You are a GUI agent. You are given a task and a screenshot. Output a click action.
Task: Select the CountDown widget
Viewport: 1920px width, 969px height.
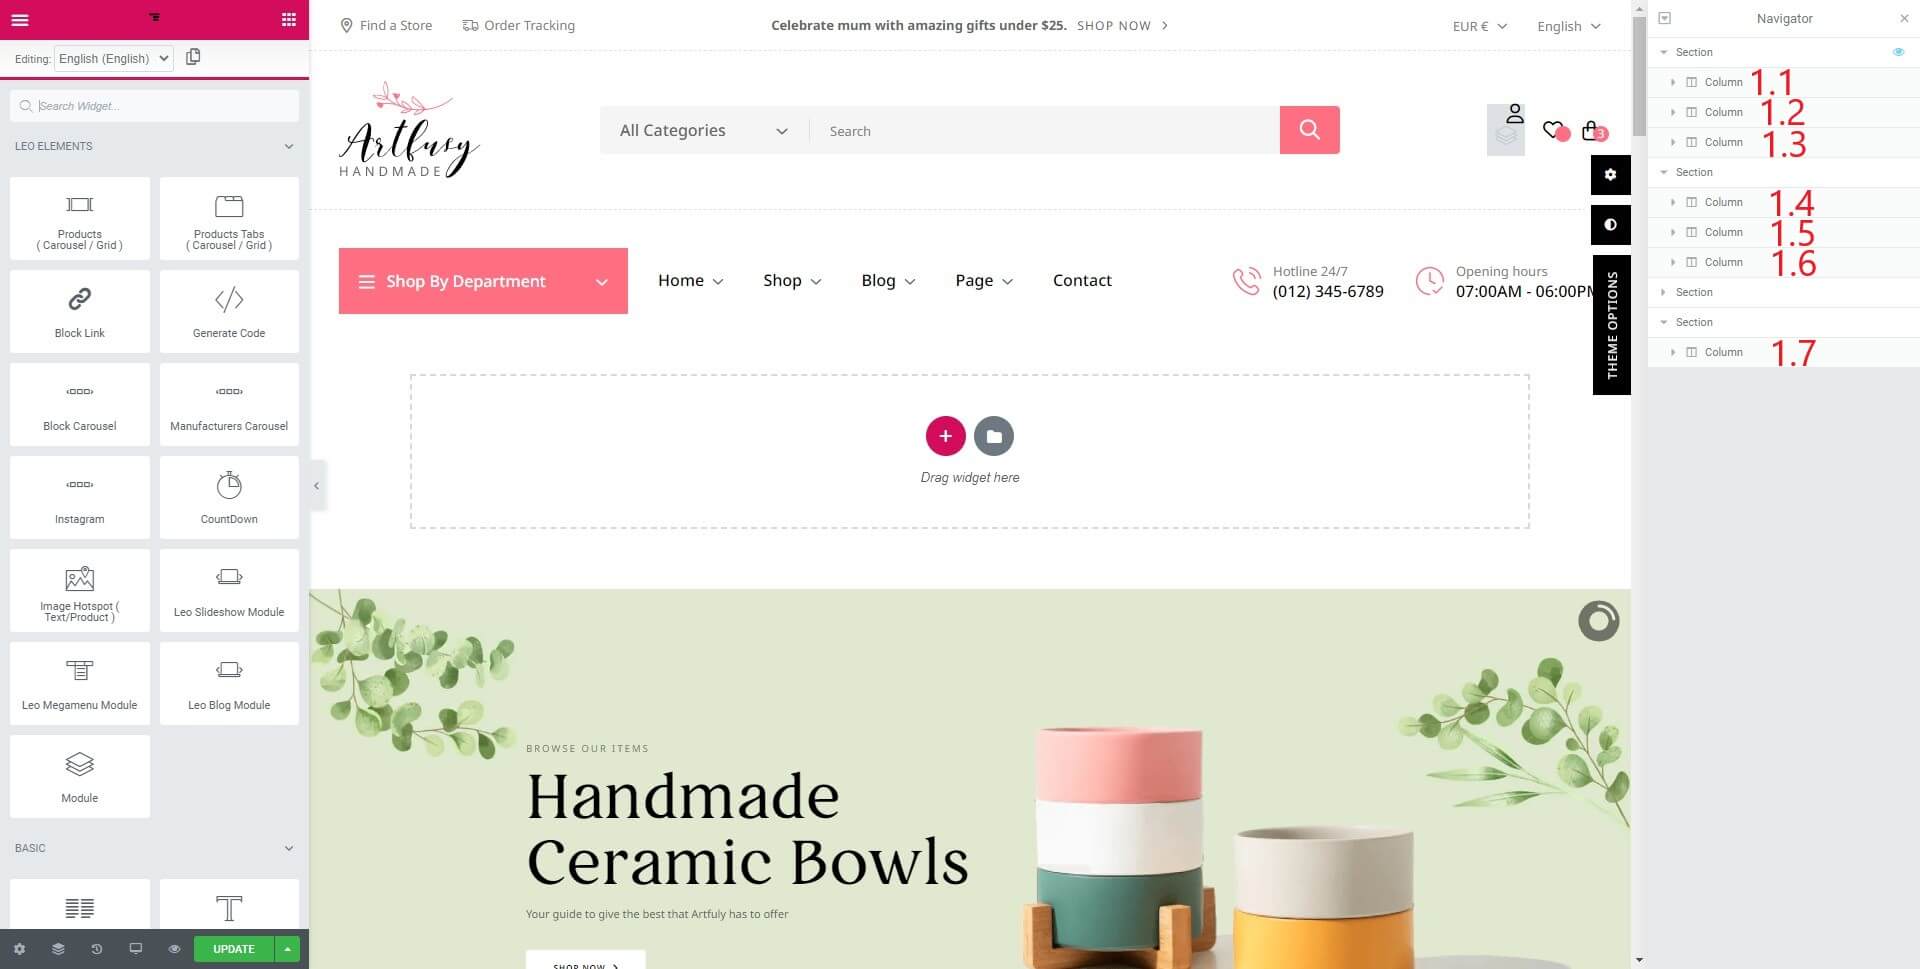click(229, 497)
